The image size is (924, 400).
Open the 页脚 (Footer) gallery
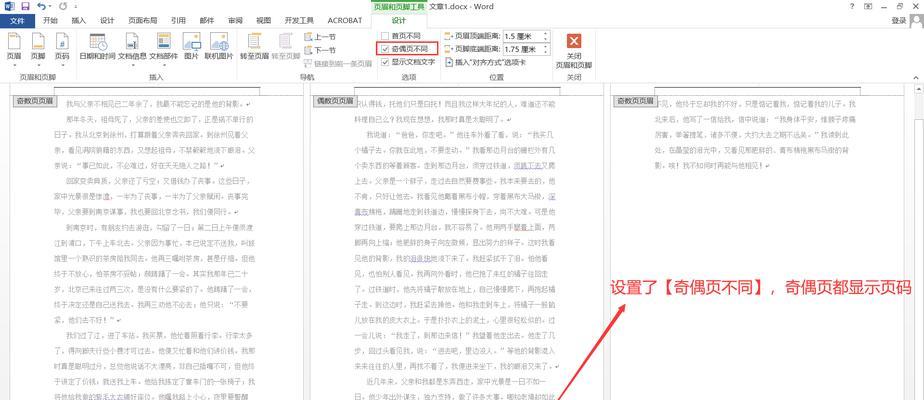click(x=38, y=48)
